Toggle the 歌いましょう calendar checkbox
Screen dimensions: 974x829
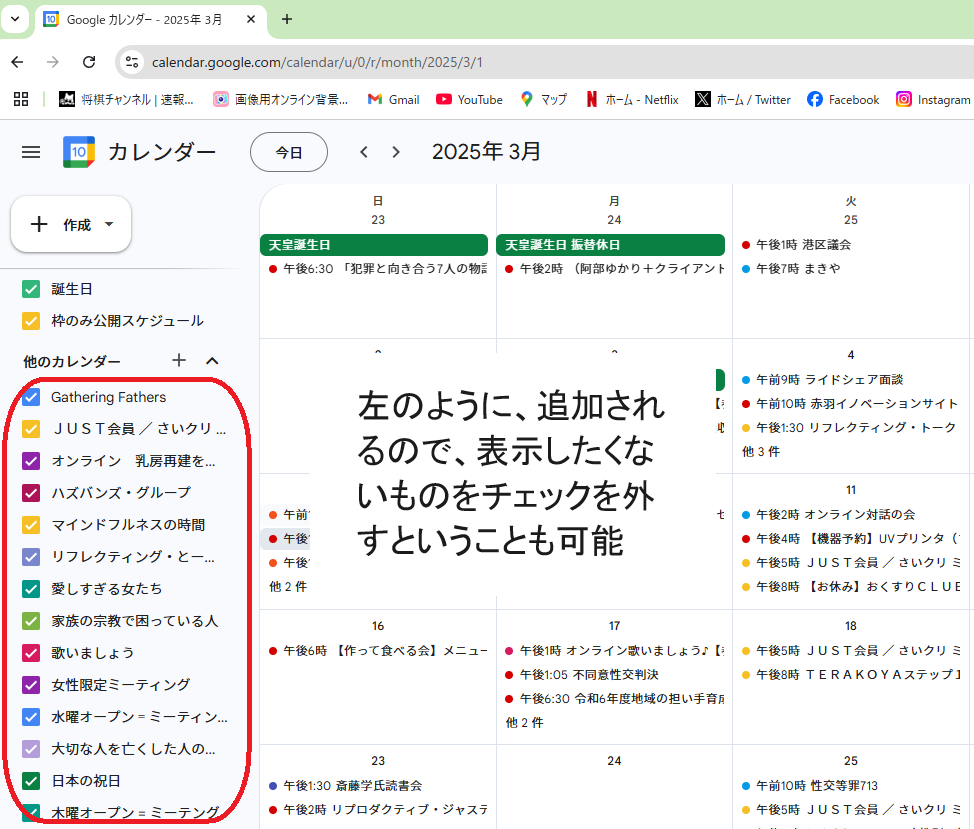point(31,653)
